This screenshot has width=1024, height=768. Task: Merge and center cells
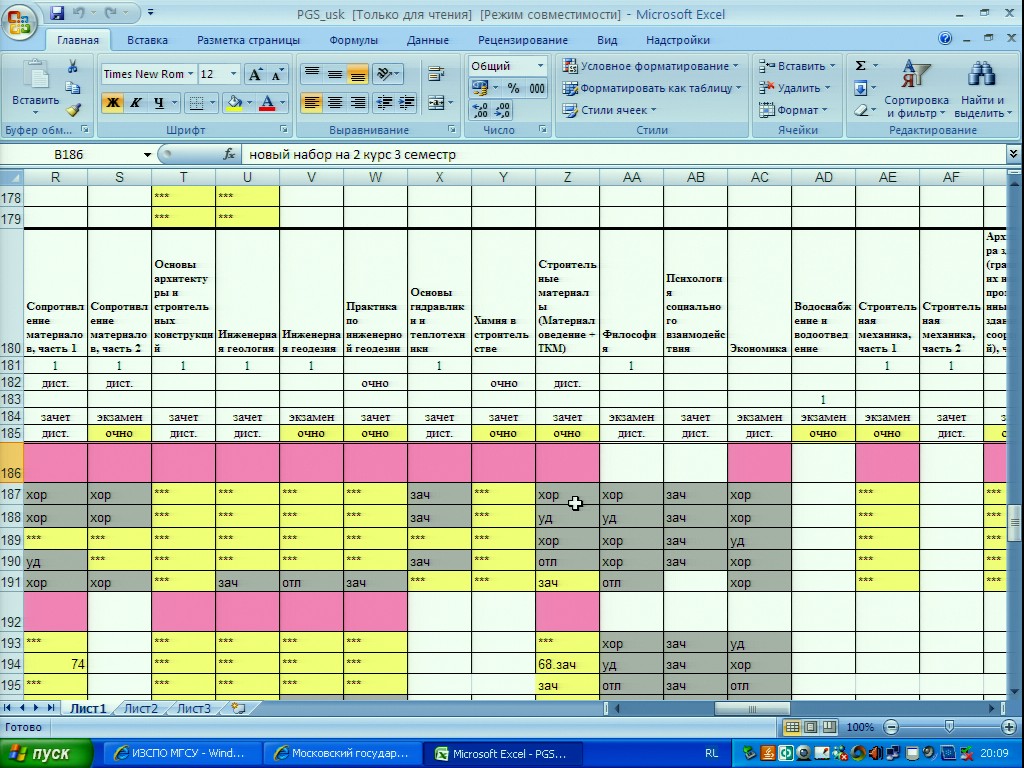click(x=436, y=103)
